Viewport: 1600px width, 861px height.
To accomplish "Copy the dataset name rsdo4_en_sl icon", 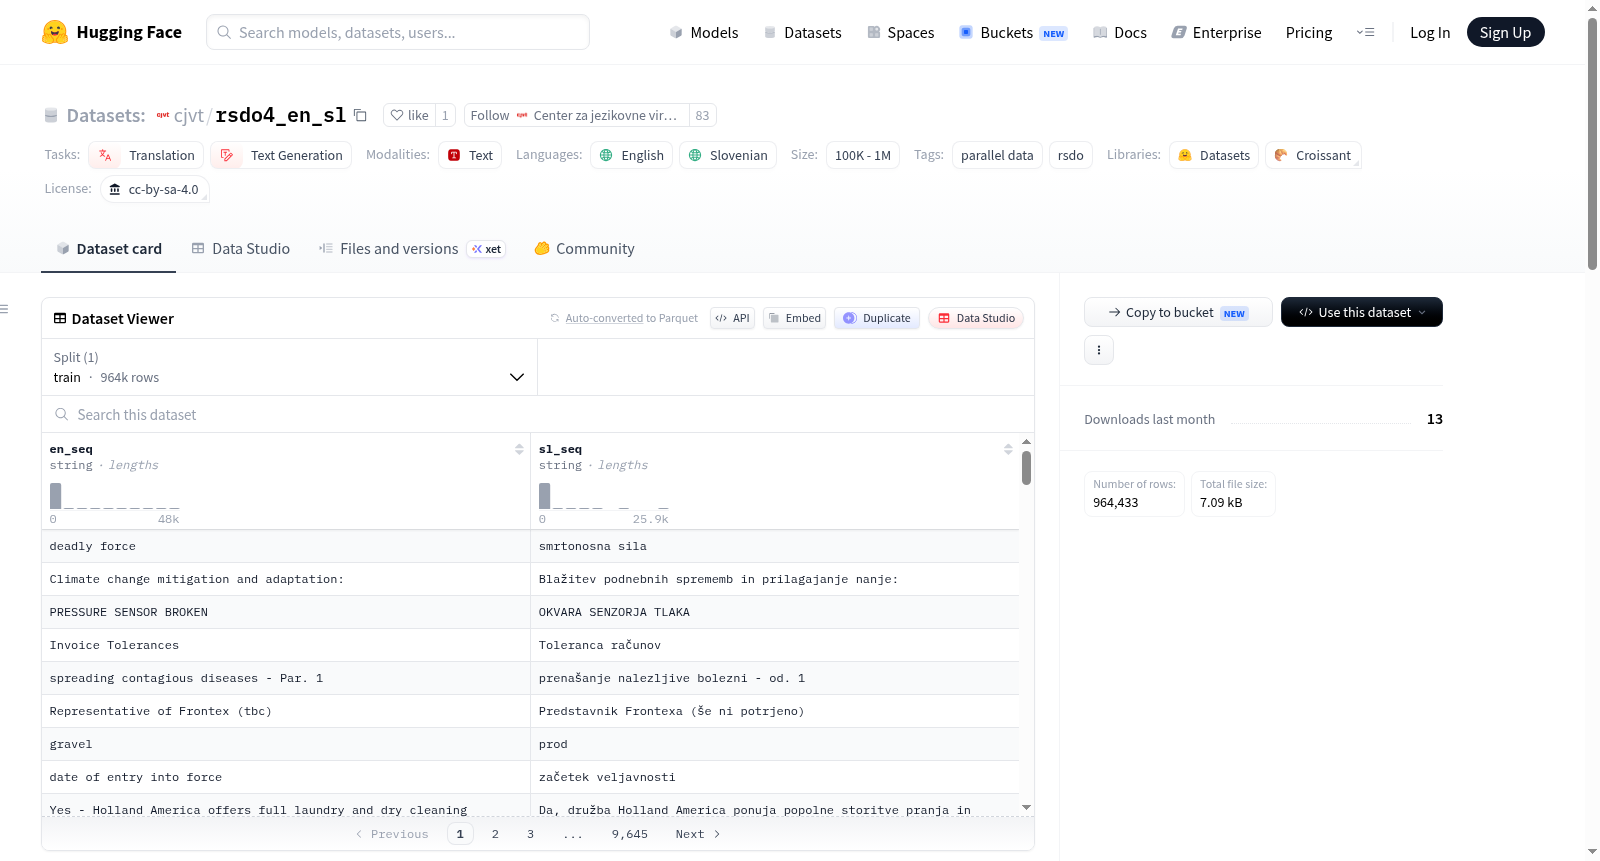I will pyautogui.click(x=360, y=115).
